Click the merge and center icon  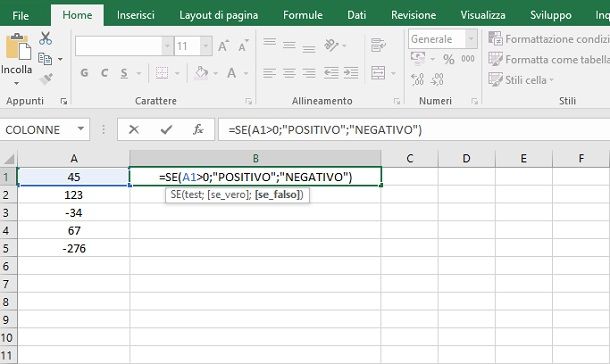378,73
